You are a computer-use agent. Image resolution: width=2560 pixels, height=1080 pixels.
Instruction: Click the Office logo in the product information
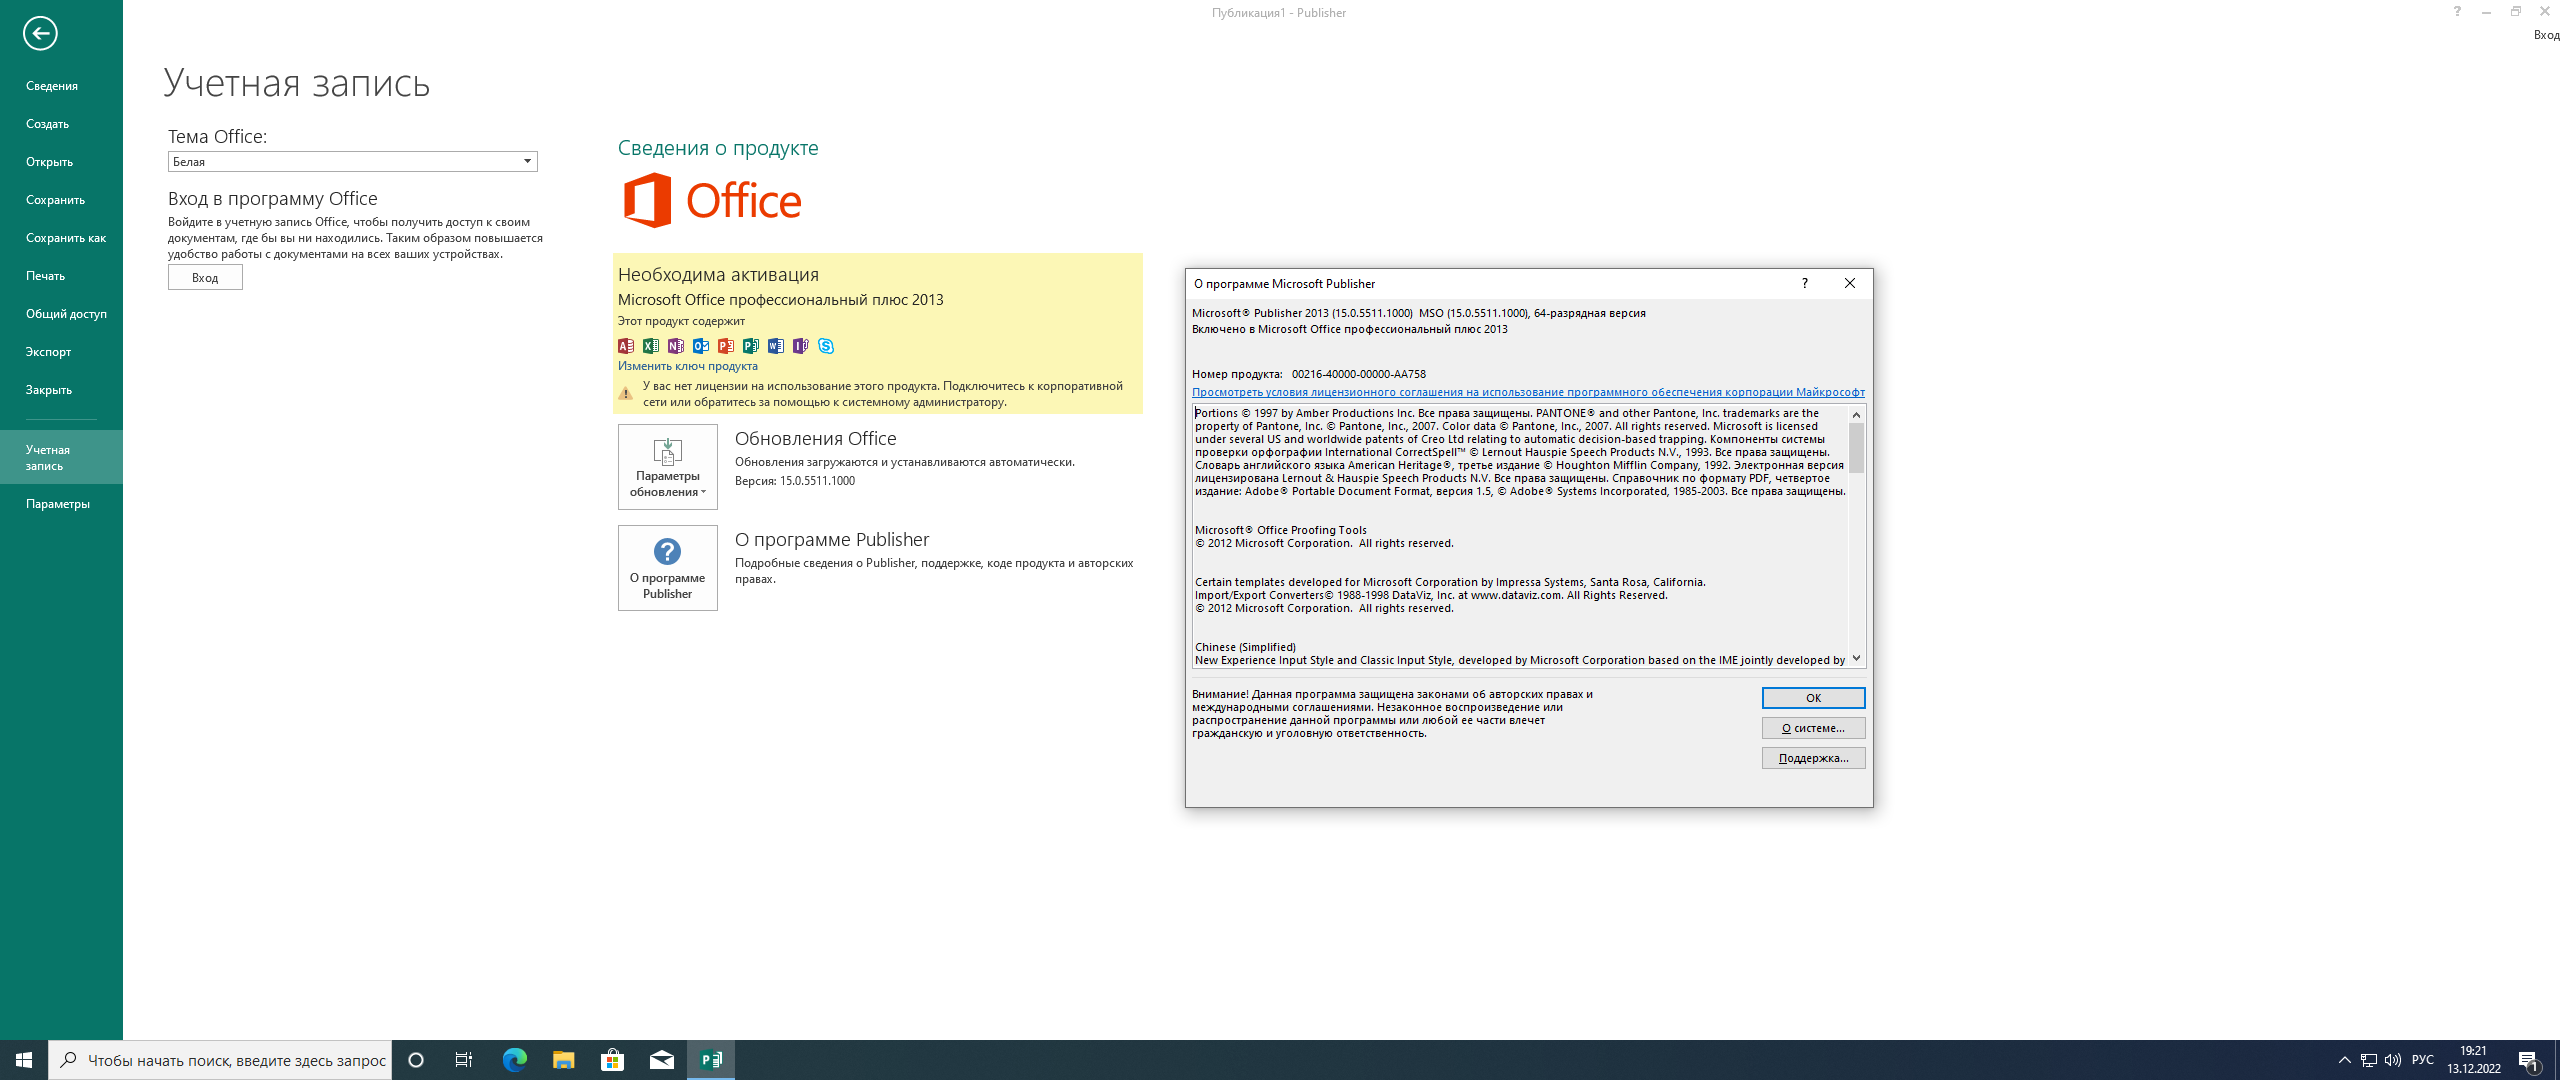[712, 200]
